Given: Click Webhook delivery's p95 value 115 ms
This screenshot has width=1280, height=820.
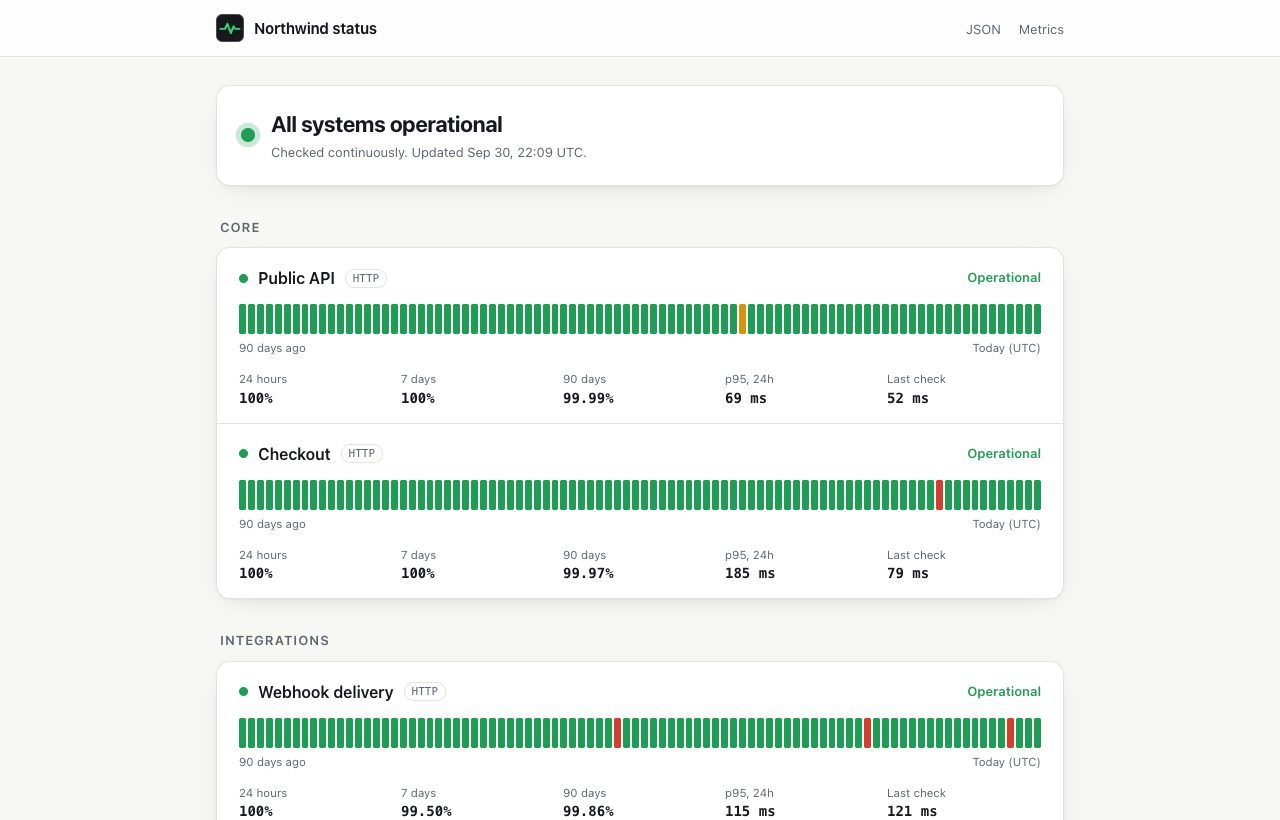Looking at the screenshot, I should (750, 811).
